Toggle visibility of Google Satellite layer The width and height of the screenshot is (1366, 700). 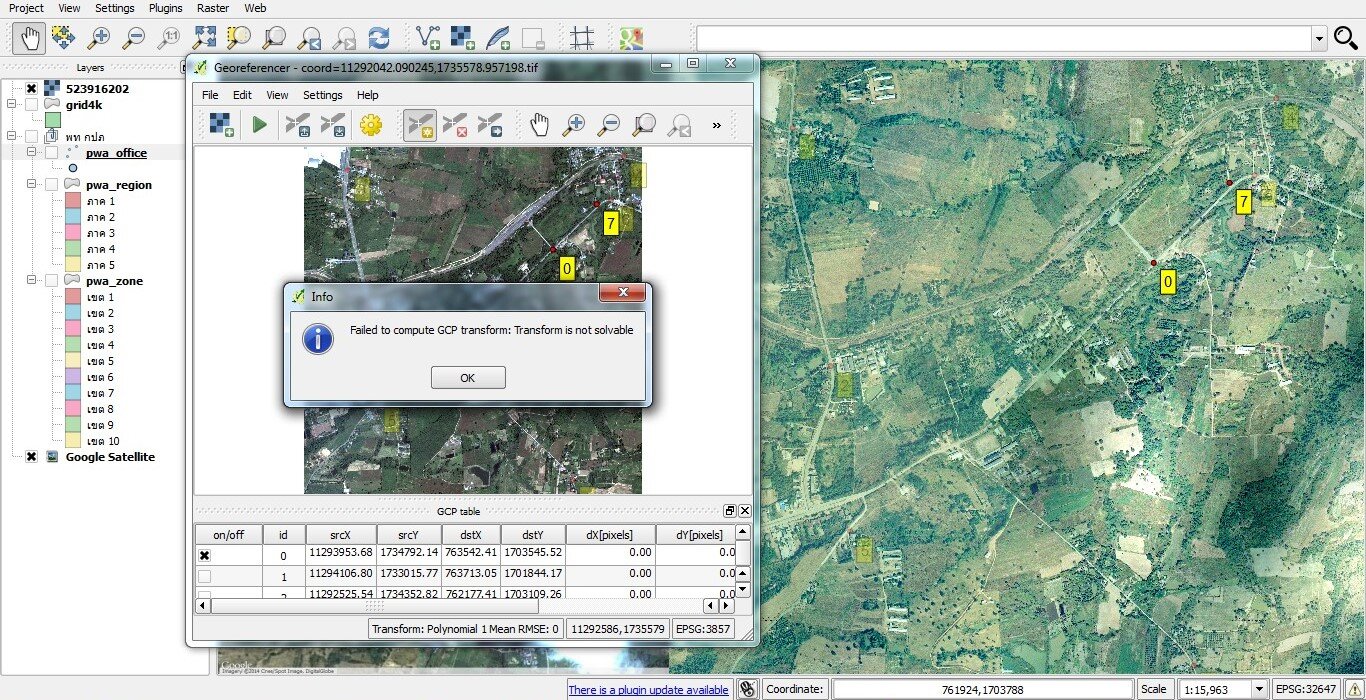[31, 457]
